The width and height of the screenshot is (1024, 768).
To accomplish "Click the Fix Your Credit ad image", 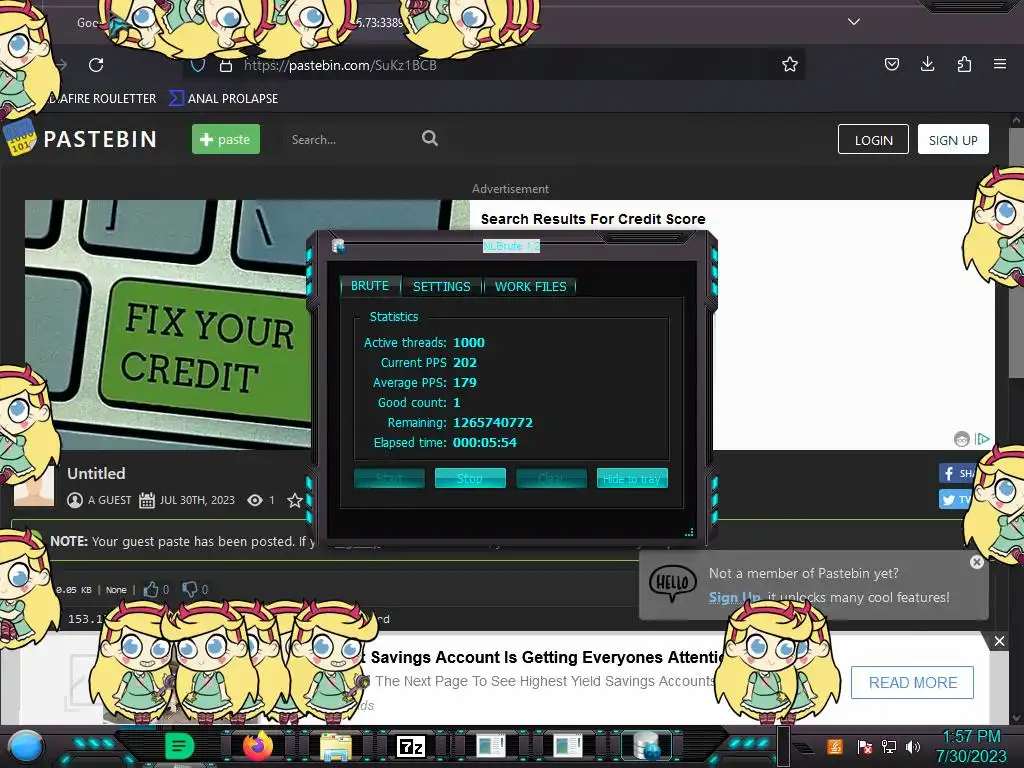I will [168, 325].
